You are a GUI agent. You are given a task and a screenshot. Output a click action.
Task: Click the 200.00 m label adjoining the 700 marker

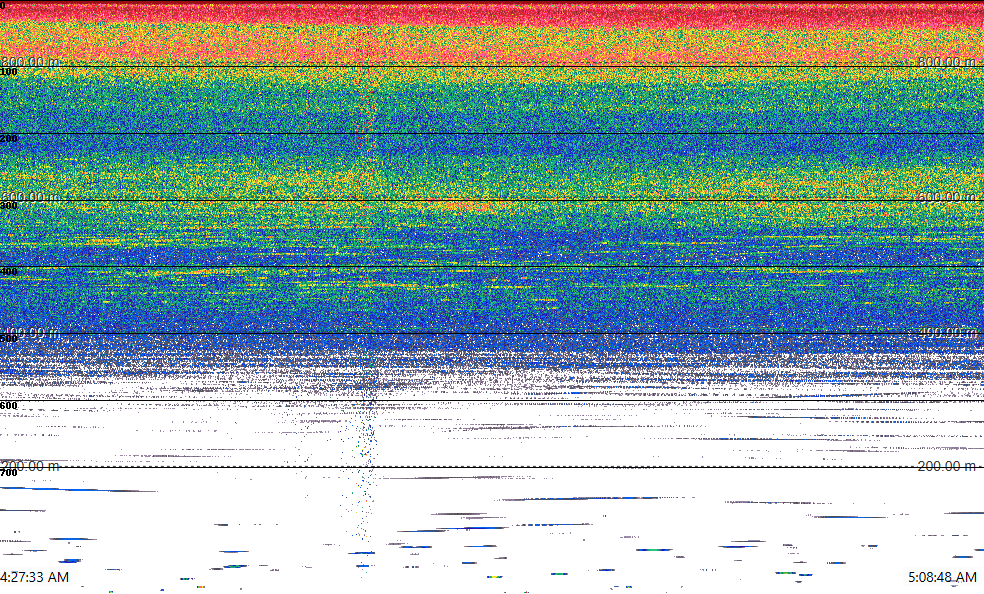click(x=30, y=466)
